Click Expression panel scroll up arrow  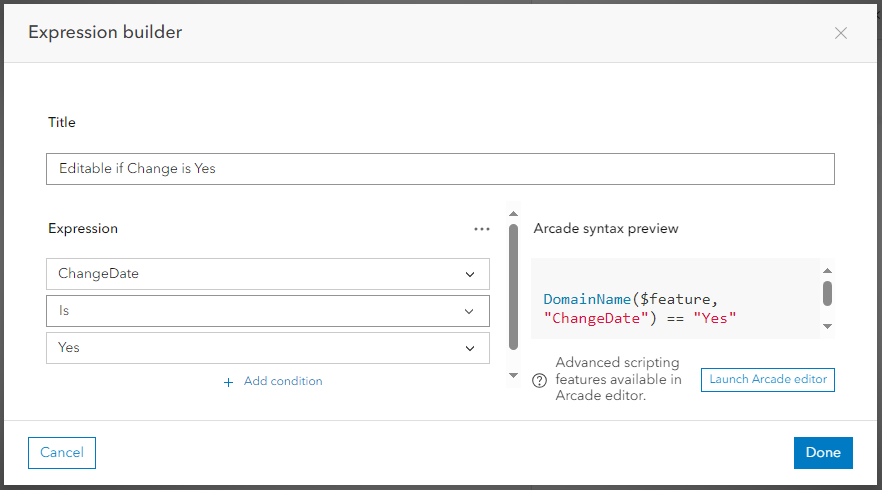pos(513,212)
